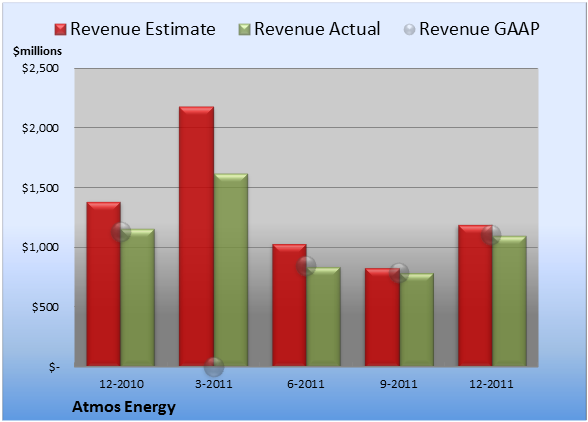The width and height of the screenshot is (588, 422).
Task: Select the 'Revenue Actual' legend label
Action: click(x=317, y=29)
